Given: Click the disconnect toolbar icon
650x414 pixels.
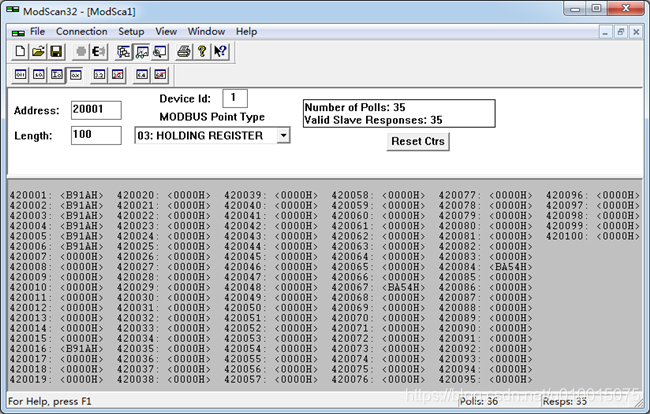Looking at the screenshot, I should 99,51.
